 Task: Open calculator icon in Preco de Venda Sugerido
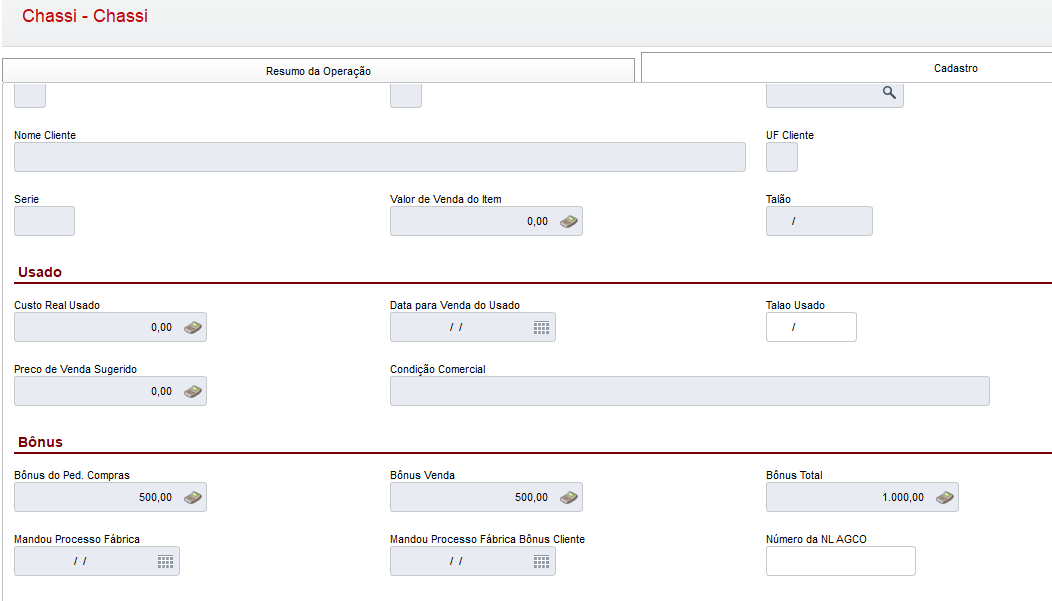click(193, 391)
